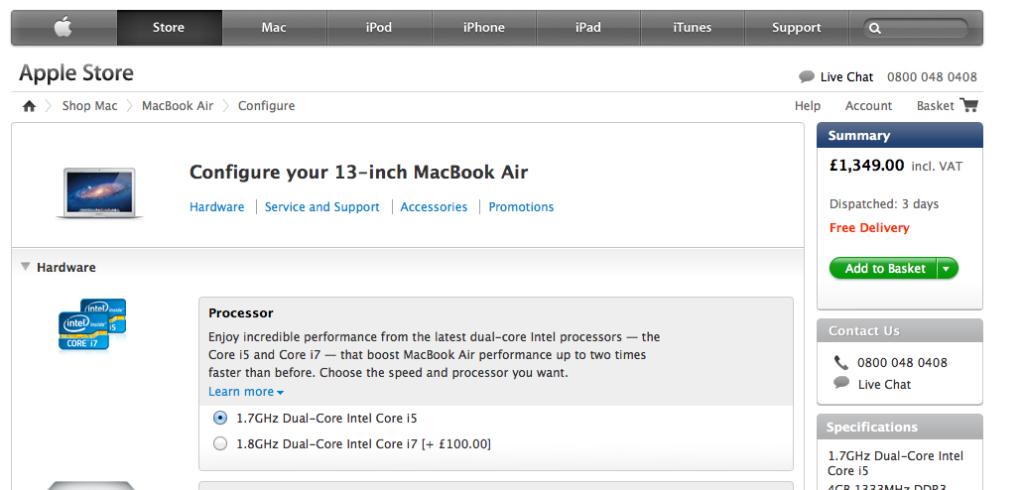1023x490 pixels.
Task: Click the Apple logo in navigation bar
Action: pyautogui.click(x=63, y=27)
